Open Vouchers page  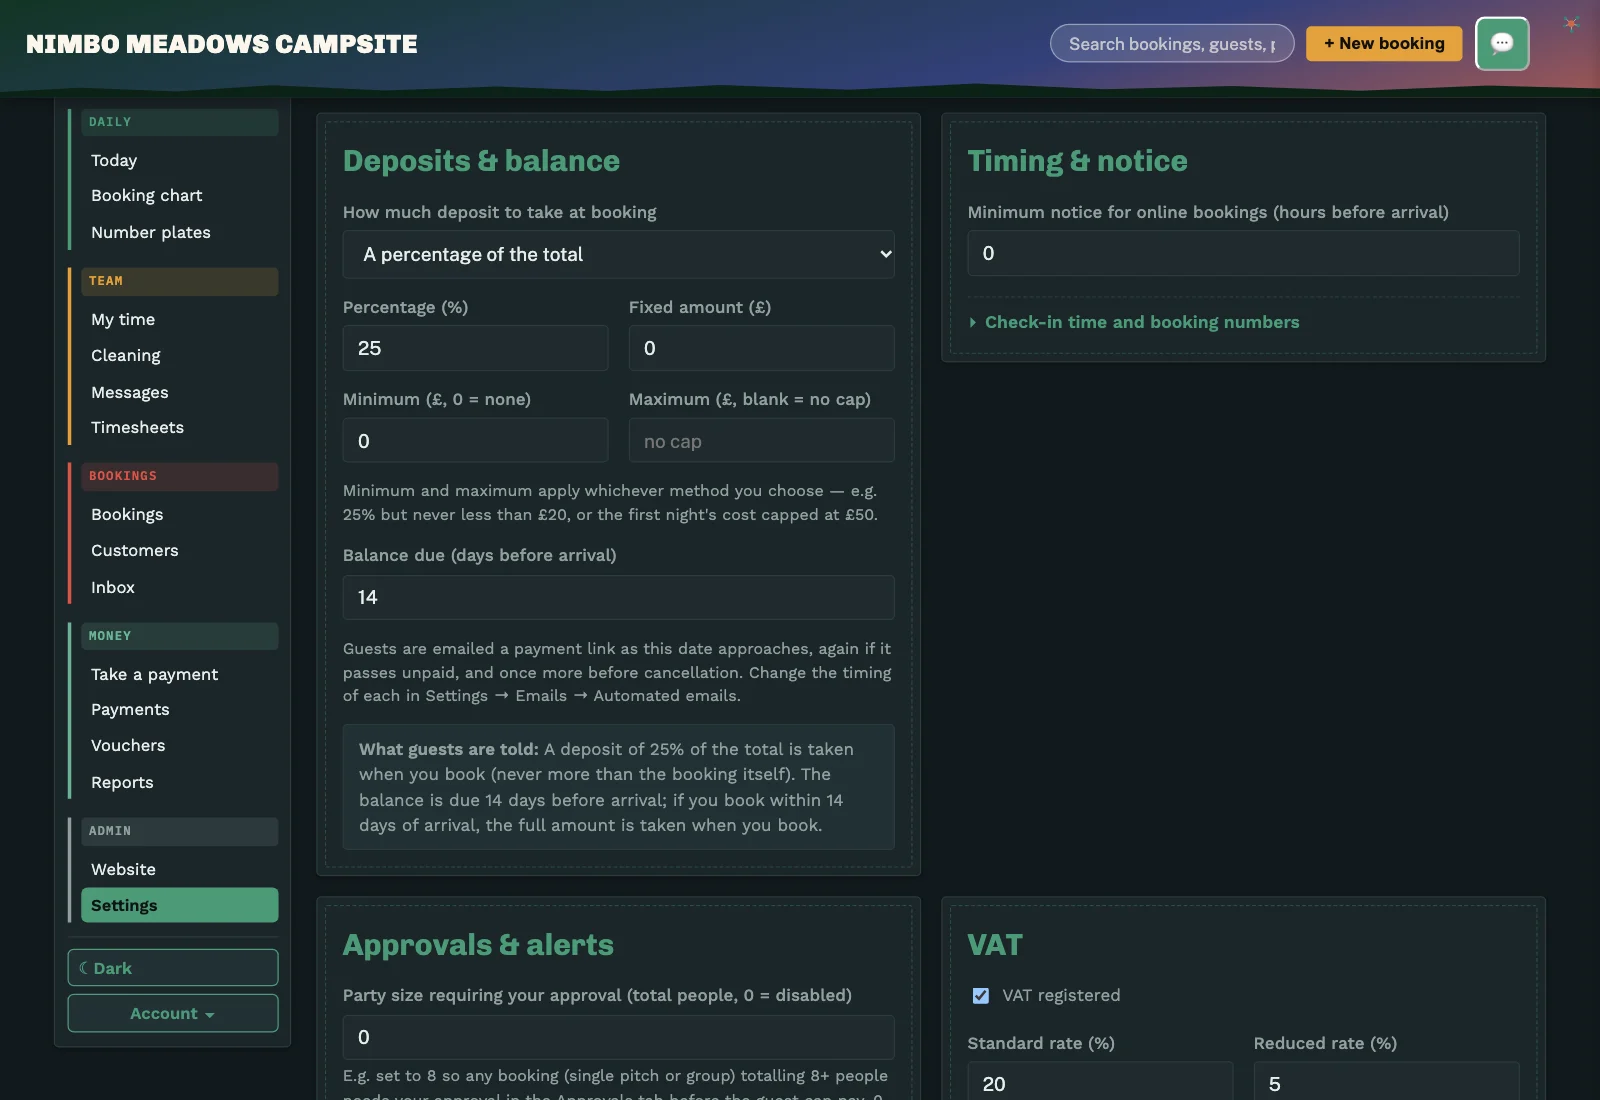(179, 745)
